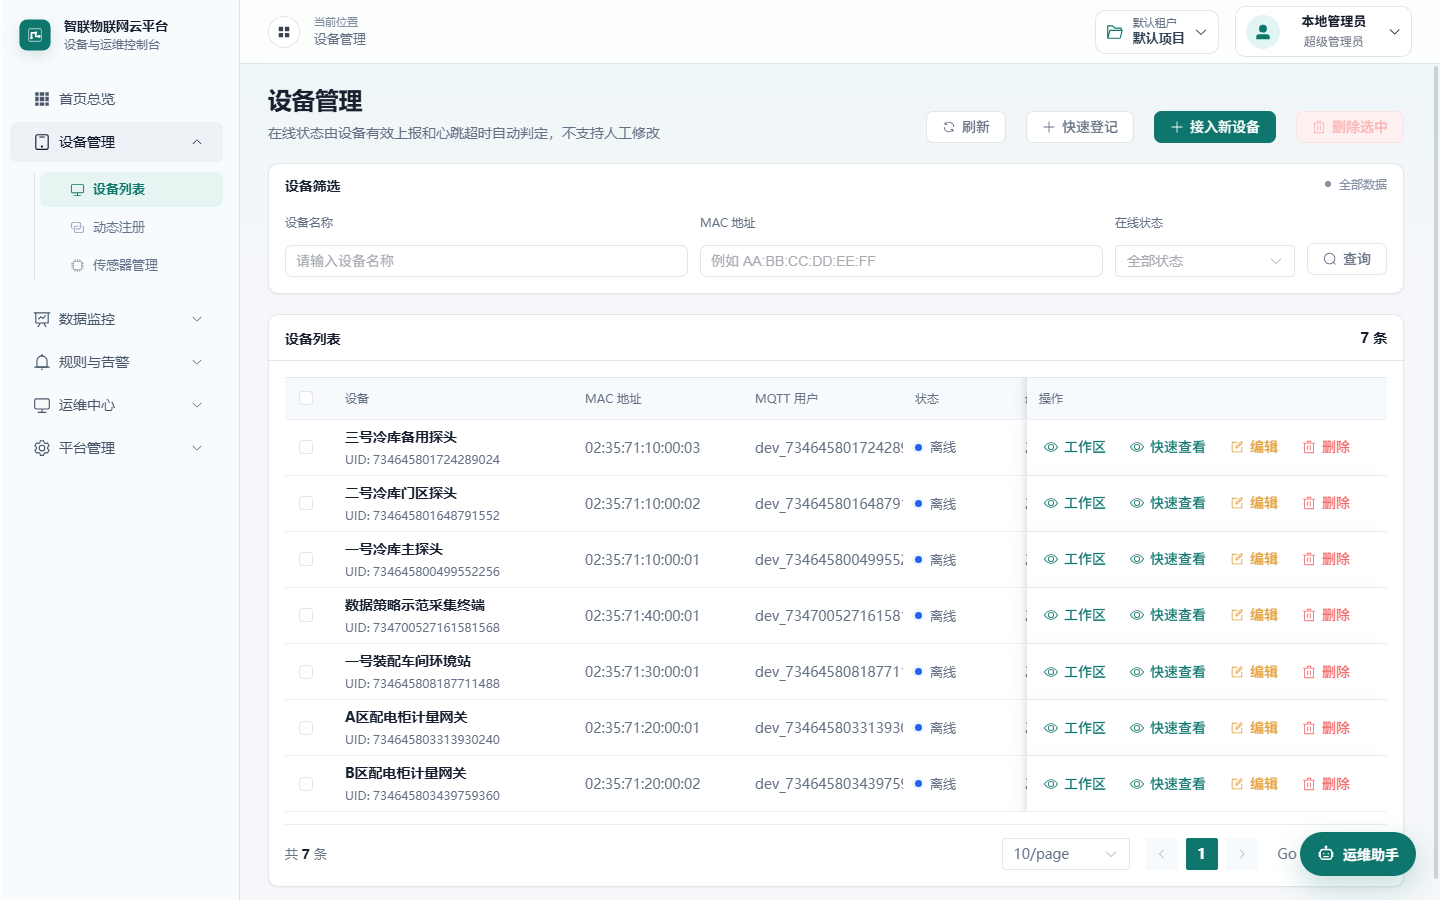Expand the 数据监控 sidebar group
1440x900 pixels.
click(x=116, y=319)
